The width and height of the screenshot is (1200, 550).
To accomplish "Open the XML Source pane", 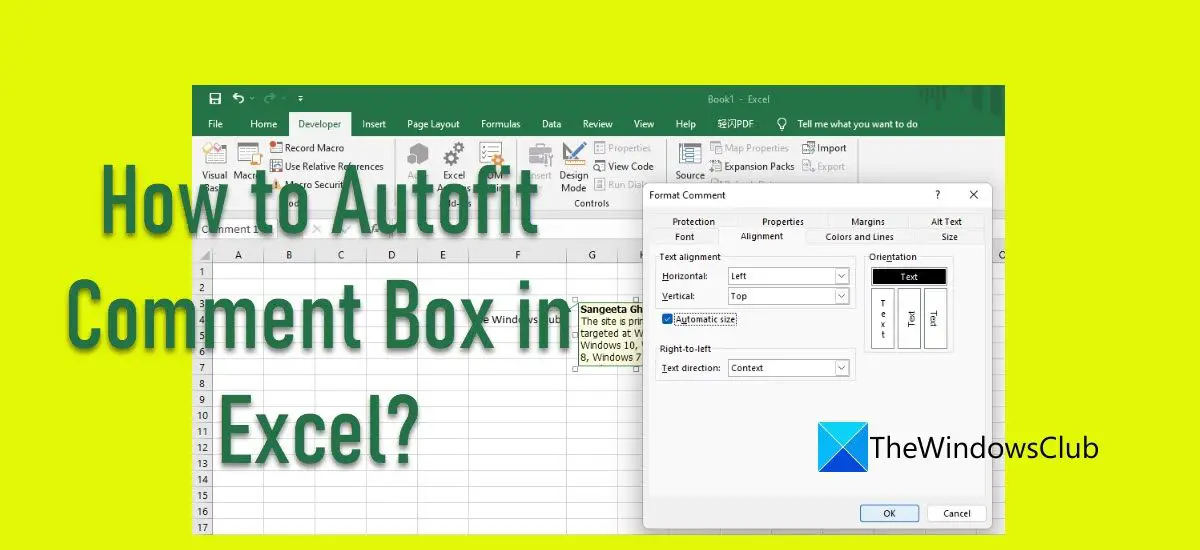I will [690, 160].
